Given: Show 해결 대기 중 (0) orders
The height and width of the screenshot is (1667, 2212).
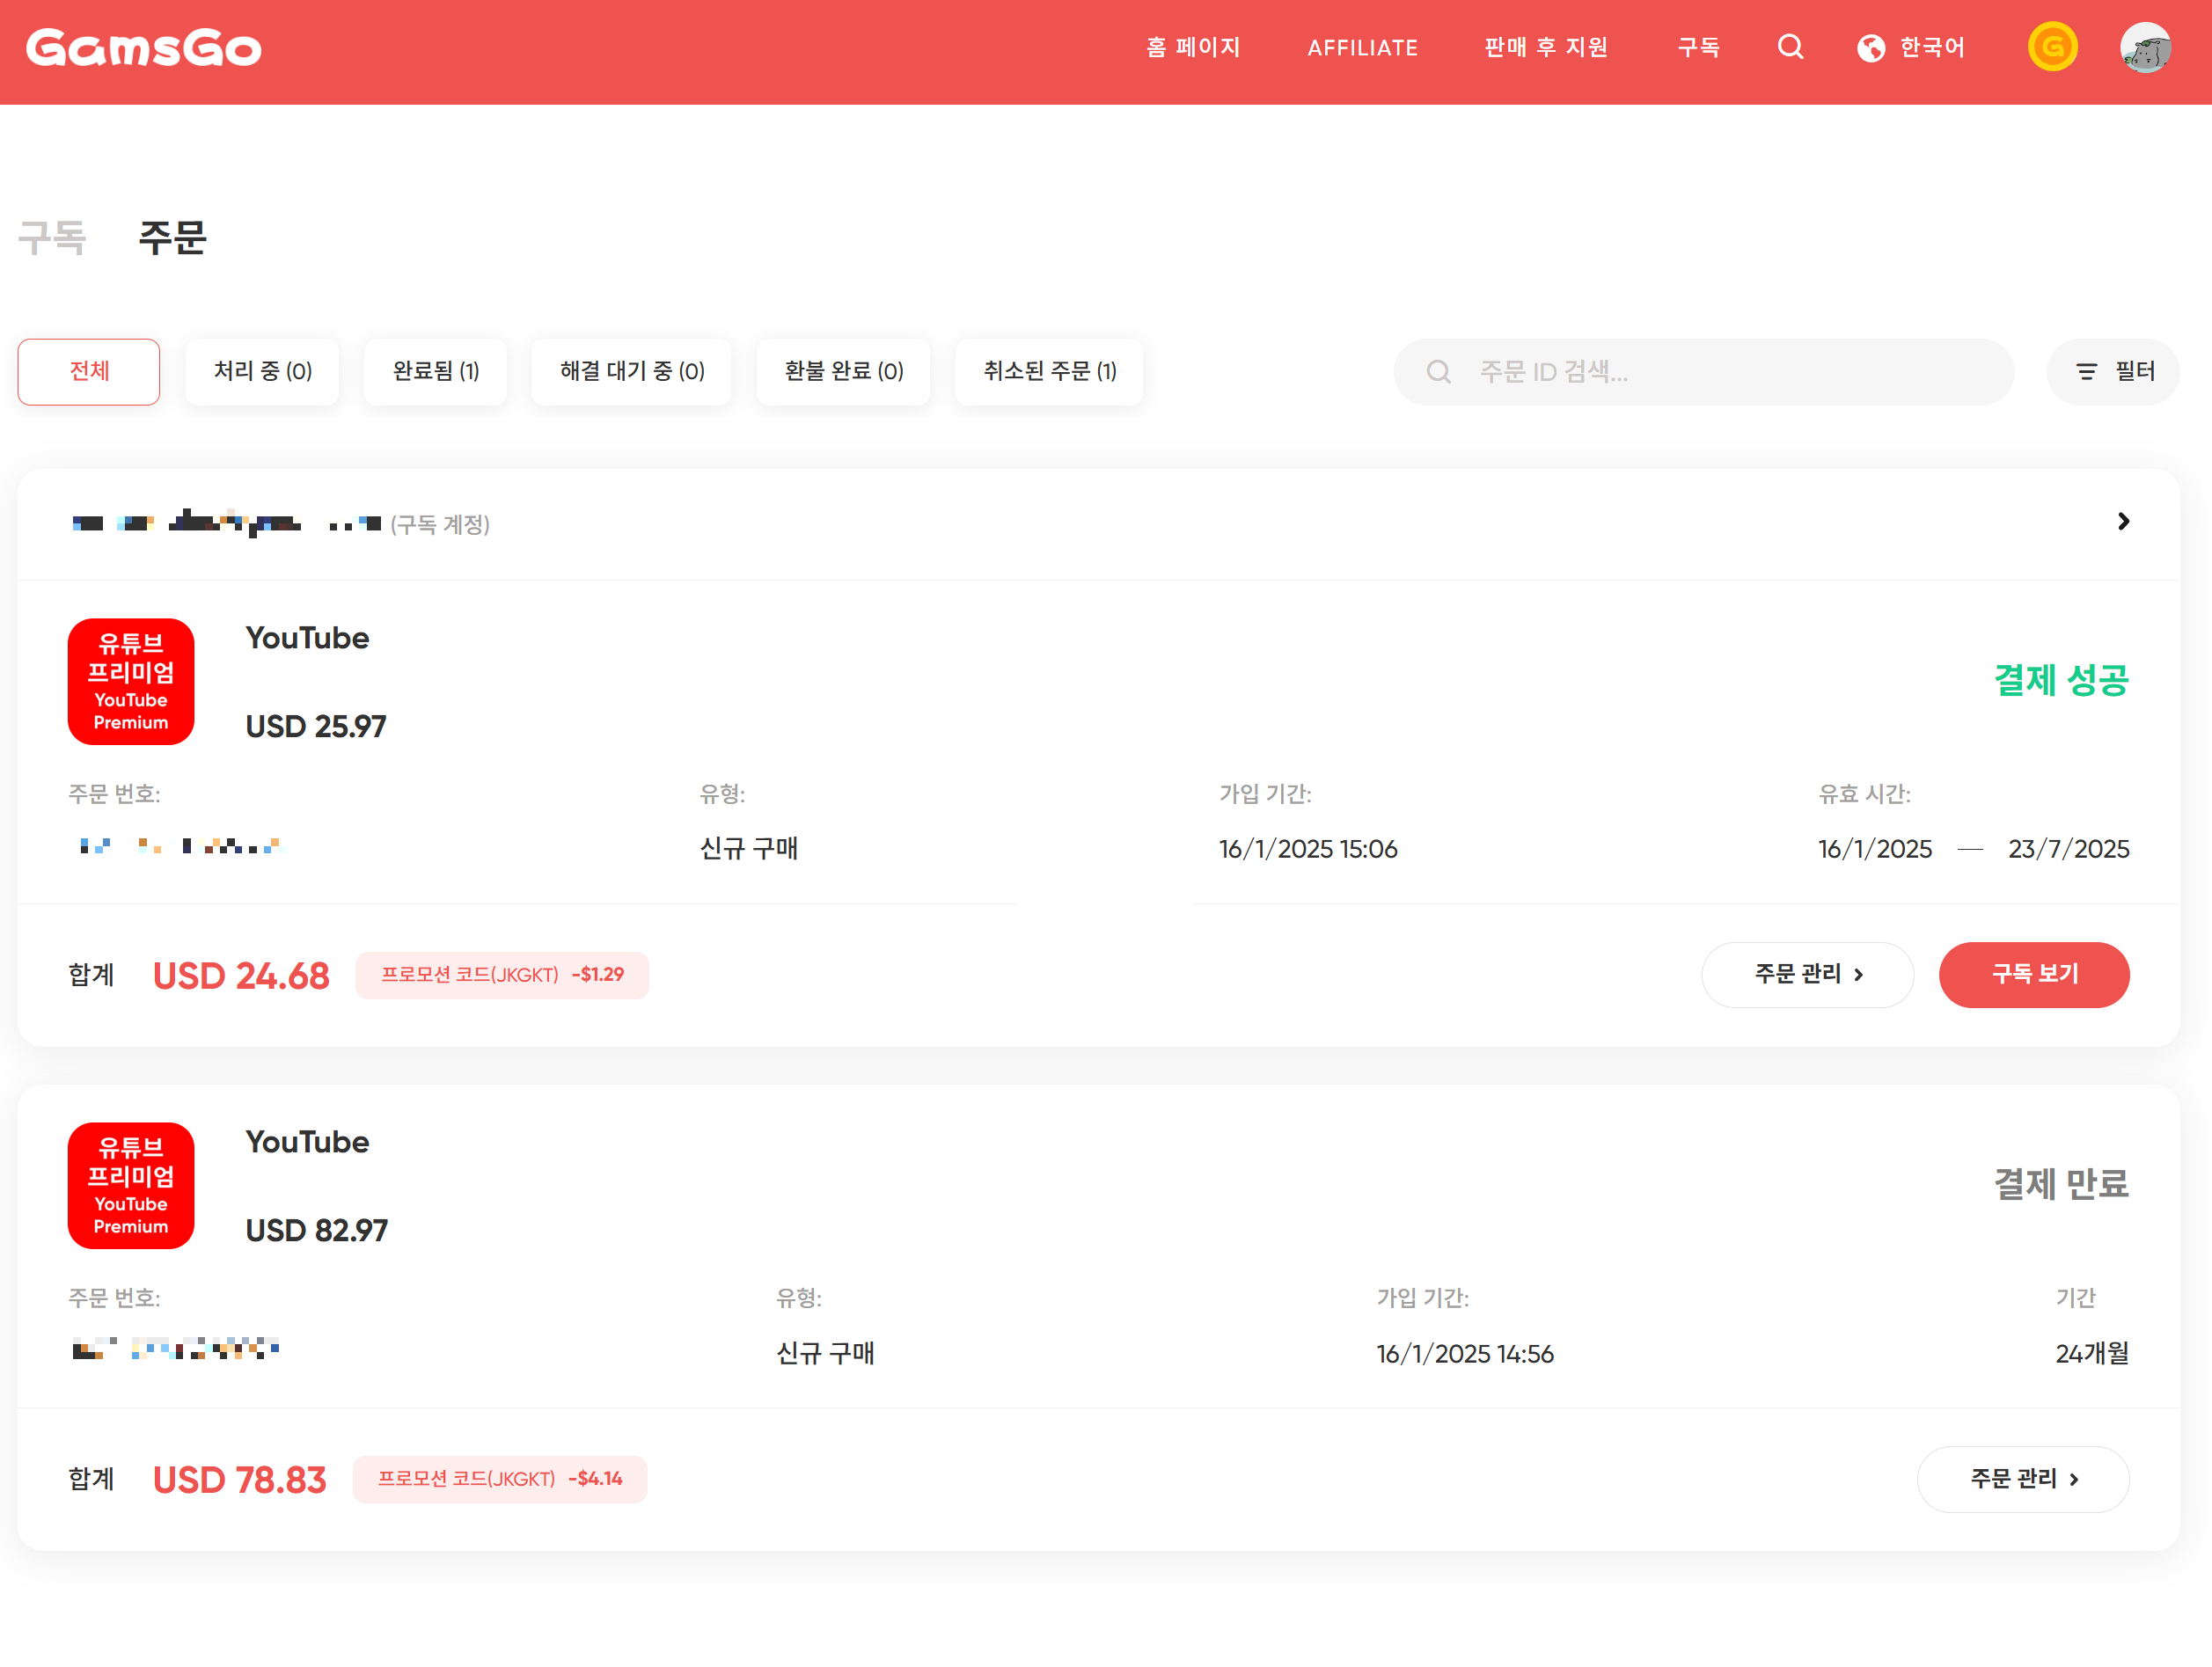Looking at the screenshot, I should tap(631, 372).
